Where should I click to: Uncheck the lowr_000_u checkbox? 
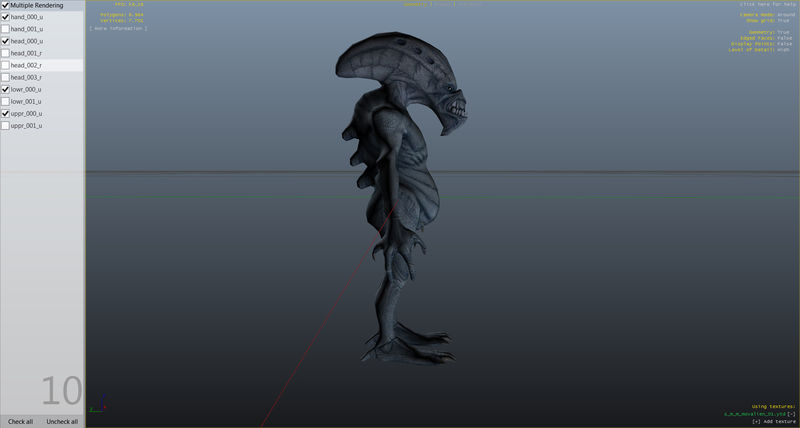click(x=6, y=89)
